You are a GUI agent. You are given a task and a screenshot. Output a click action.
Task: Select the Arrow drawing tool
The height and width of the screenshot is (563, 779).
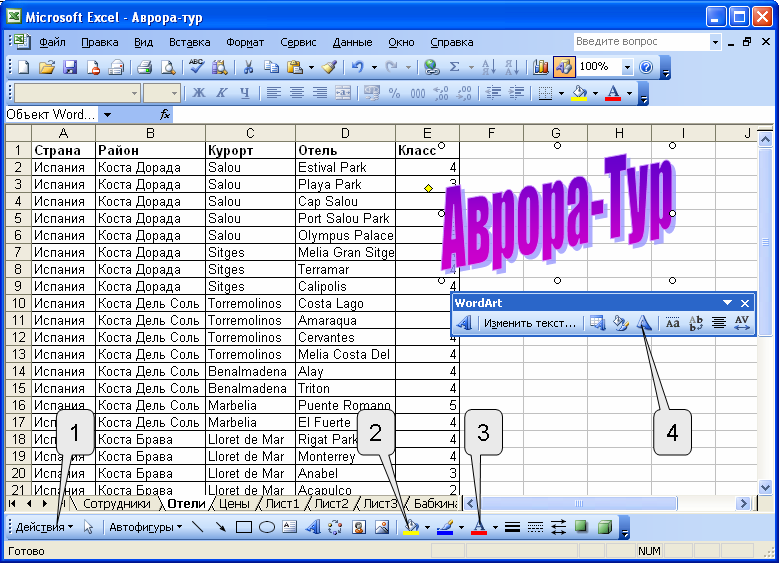coord(220,527)
